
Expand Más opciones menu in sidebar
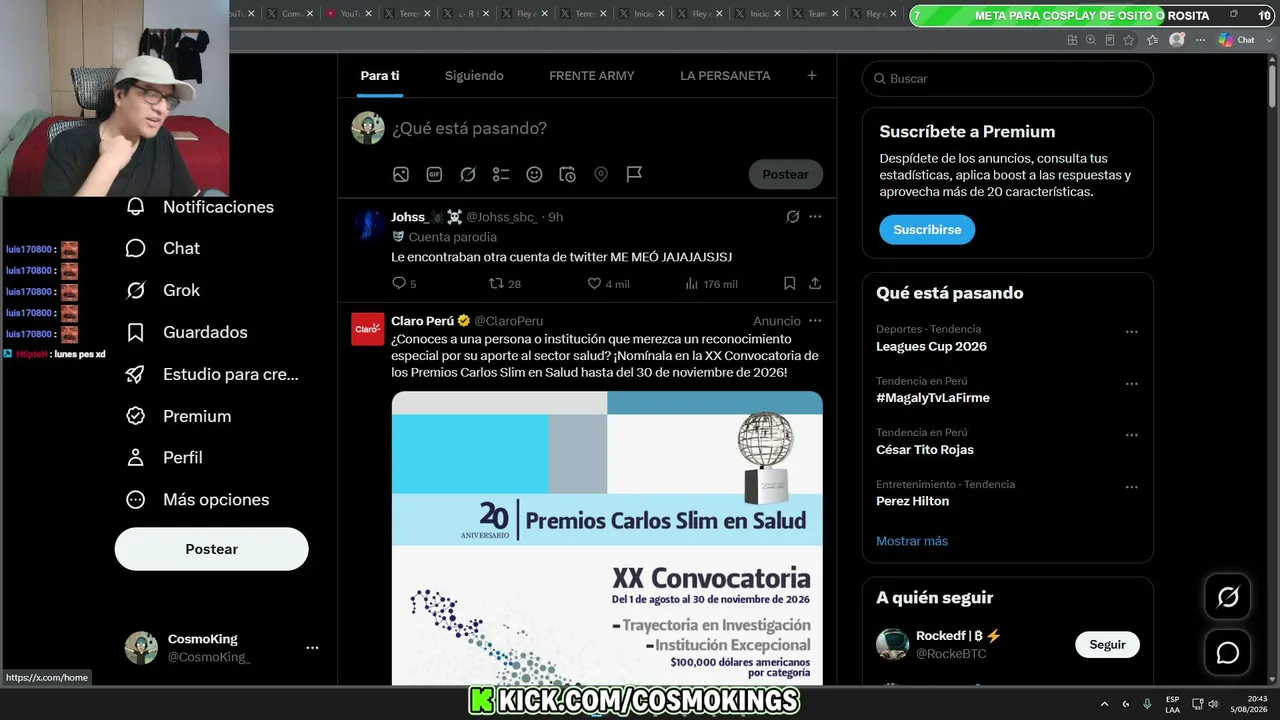click(x=197, y=499)
